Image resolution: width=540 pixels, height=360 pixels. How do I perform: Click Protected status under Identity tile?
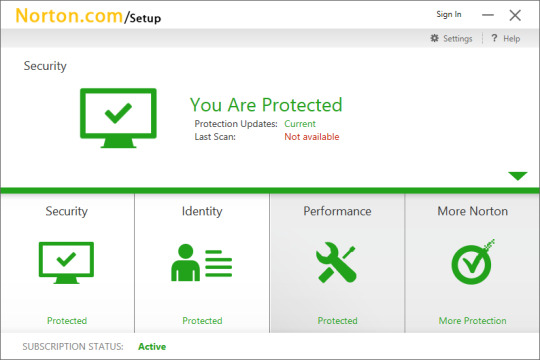pyautogui.click(x=202, y=321)
